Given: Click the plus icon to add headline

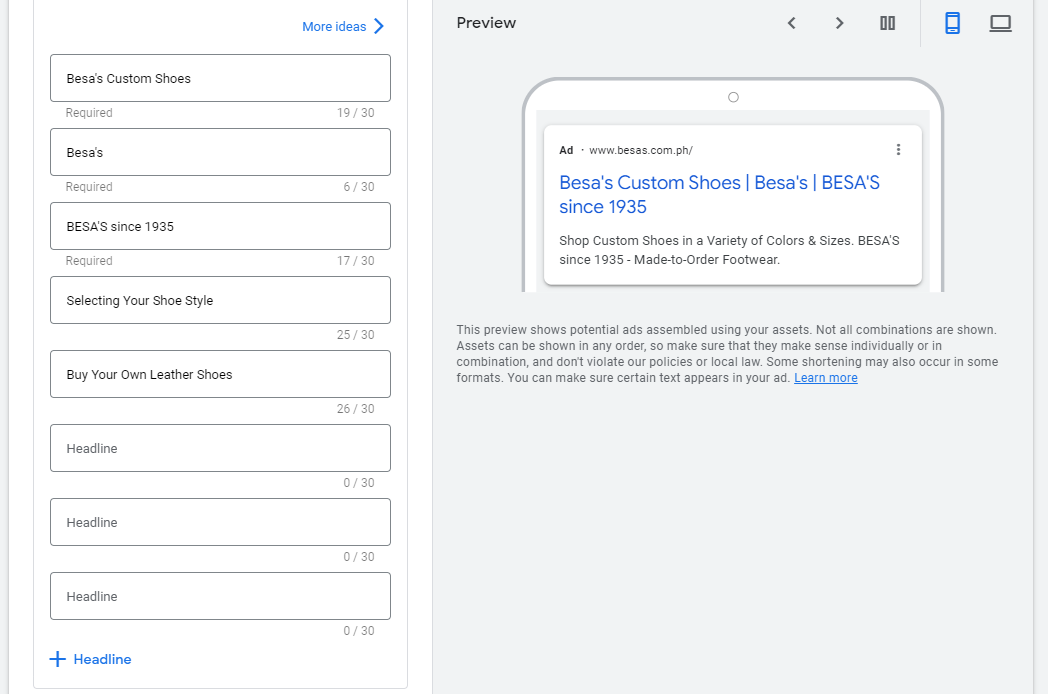Looking at the screenshot, I should point(57,659).
